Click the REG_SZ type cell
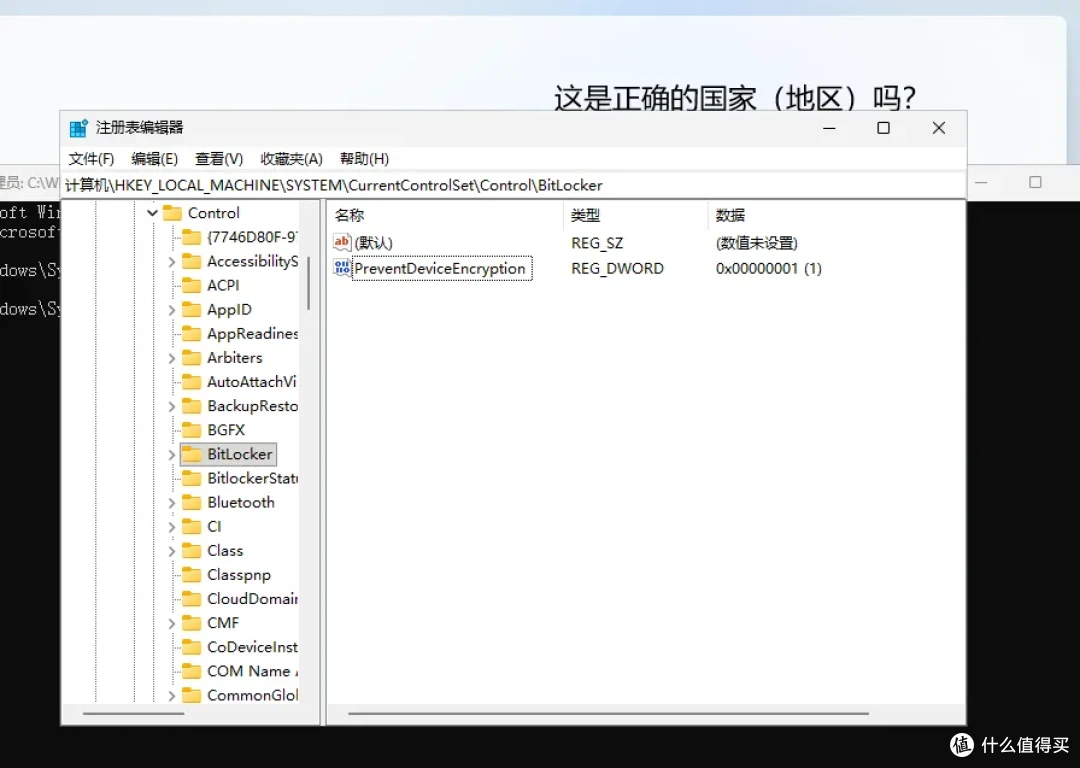Image resolution: width=1080 pixels, height=768 pixels. click(x=597, y=243)
